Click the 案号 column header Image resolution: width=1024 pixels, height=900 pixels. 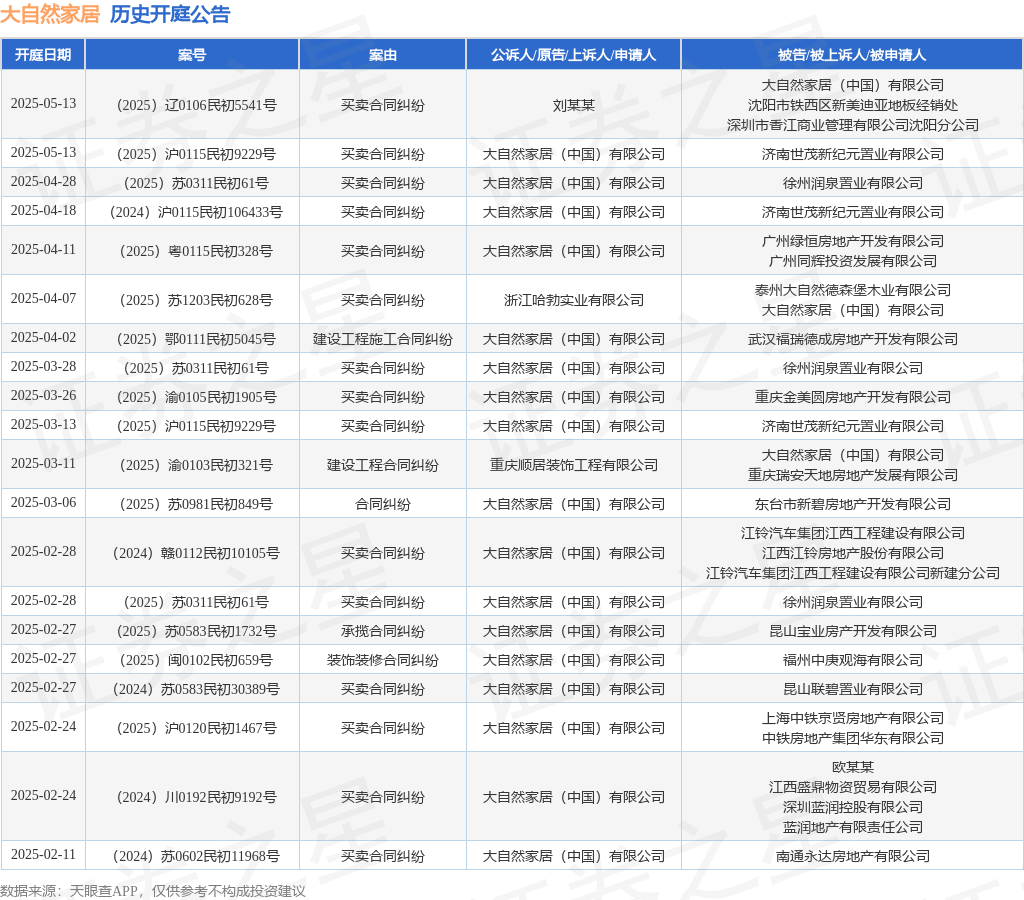tap(192, 55)
